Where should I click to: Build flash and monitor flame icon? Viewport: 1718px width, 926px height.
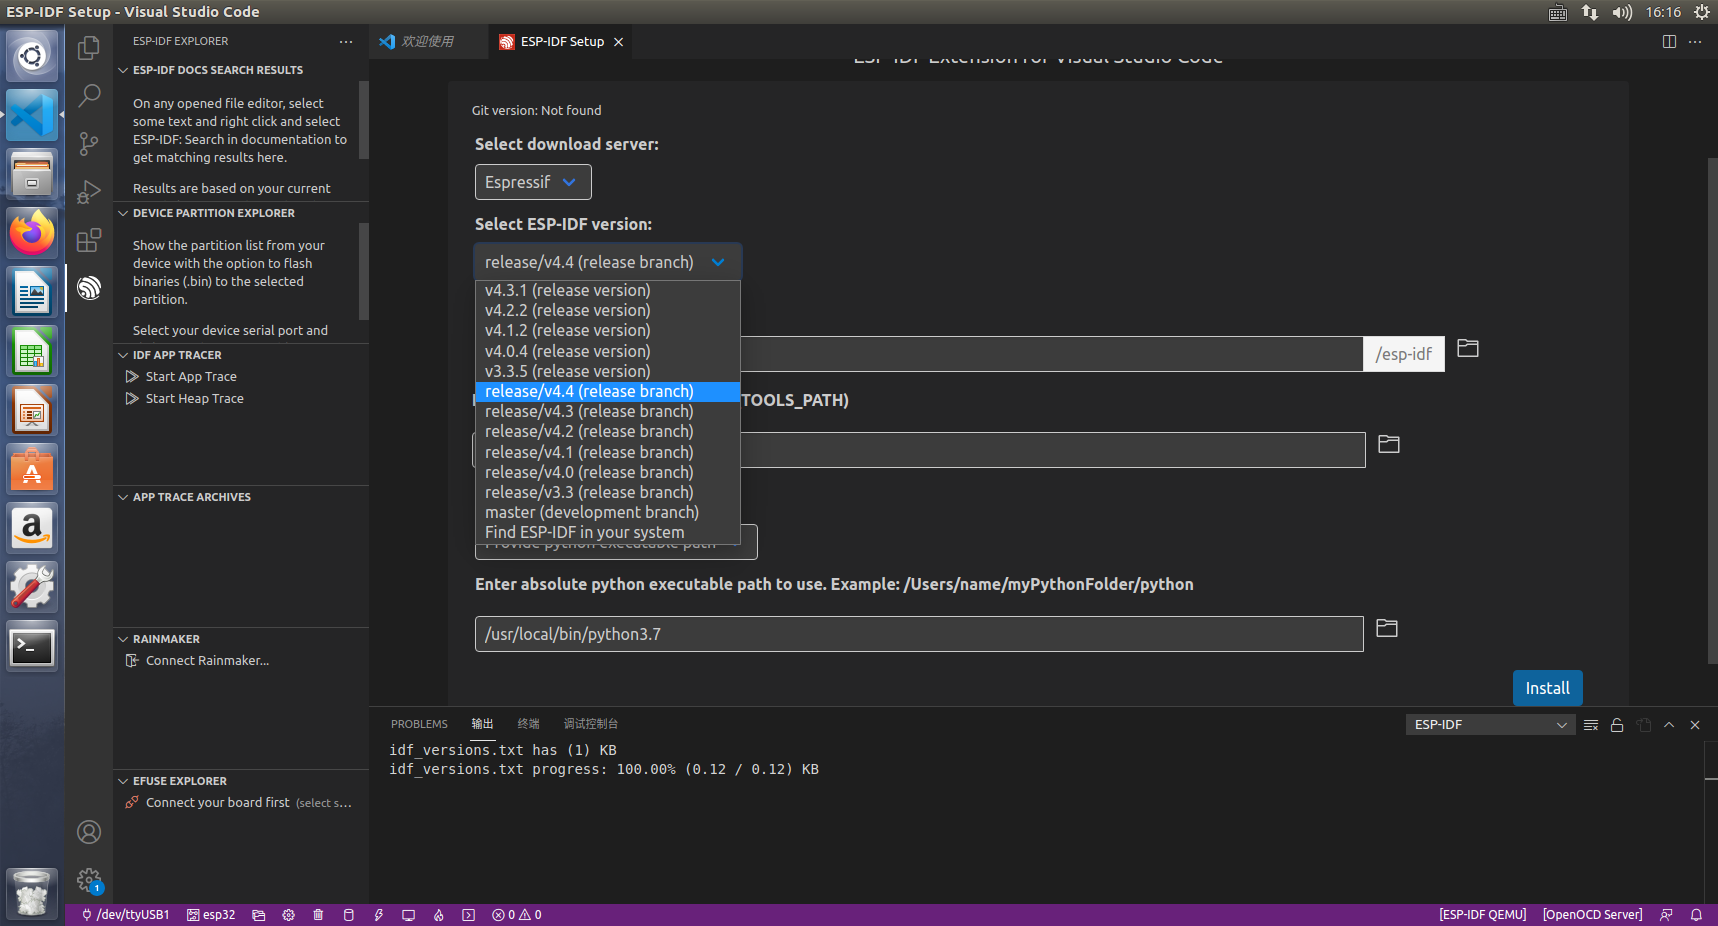pos(438,915)
